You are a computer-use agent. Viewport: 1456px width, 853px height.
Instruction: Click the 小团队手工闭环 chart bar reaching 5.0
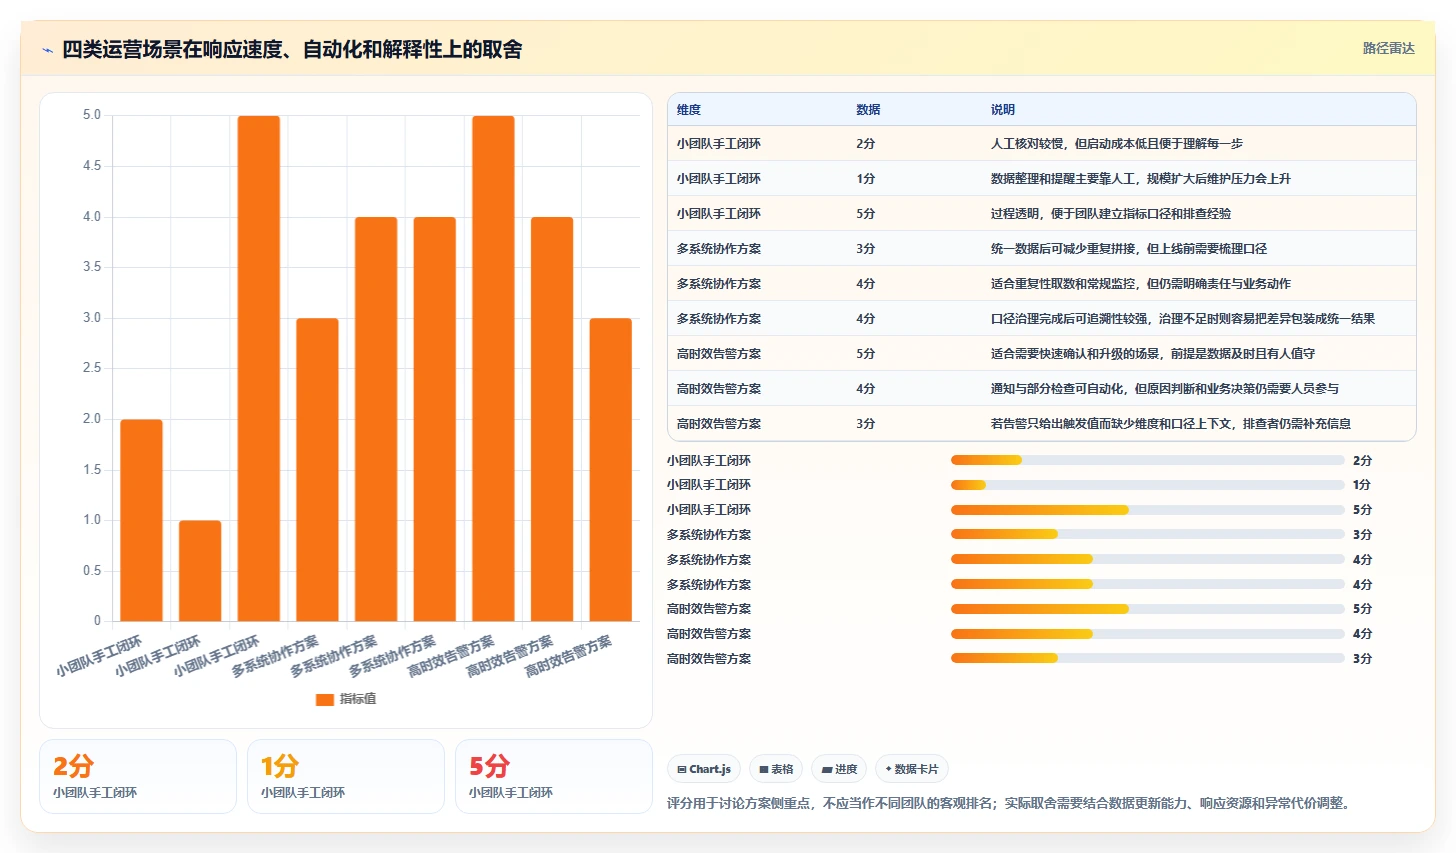(x=259, y=368)
